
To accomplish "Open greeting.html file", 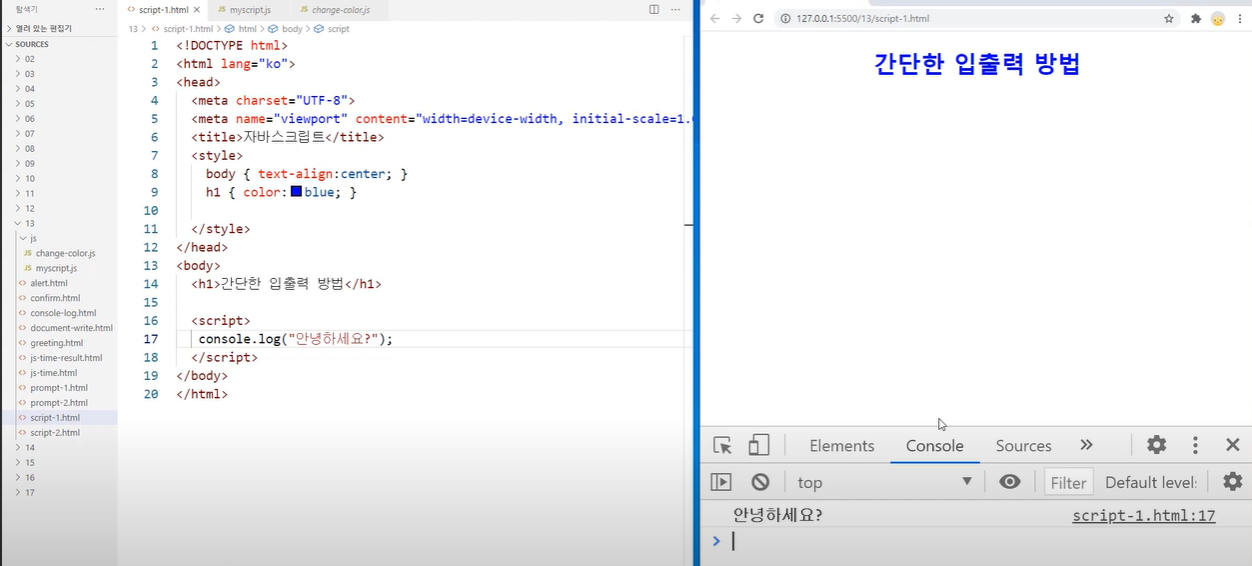I will [x=58, y=343].
